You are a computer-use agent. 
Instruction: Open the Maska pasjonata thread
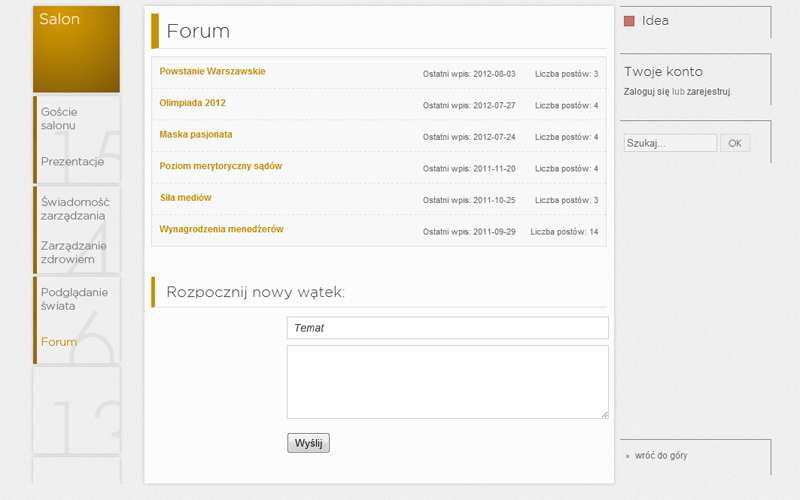coord(196,135)
